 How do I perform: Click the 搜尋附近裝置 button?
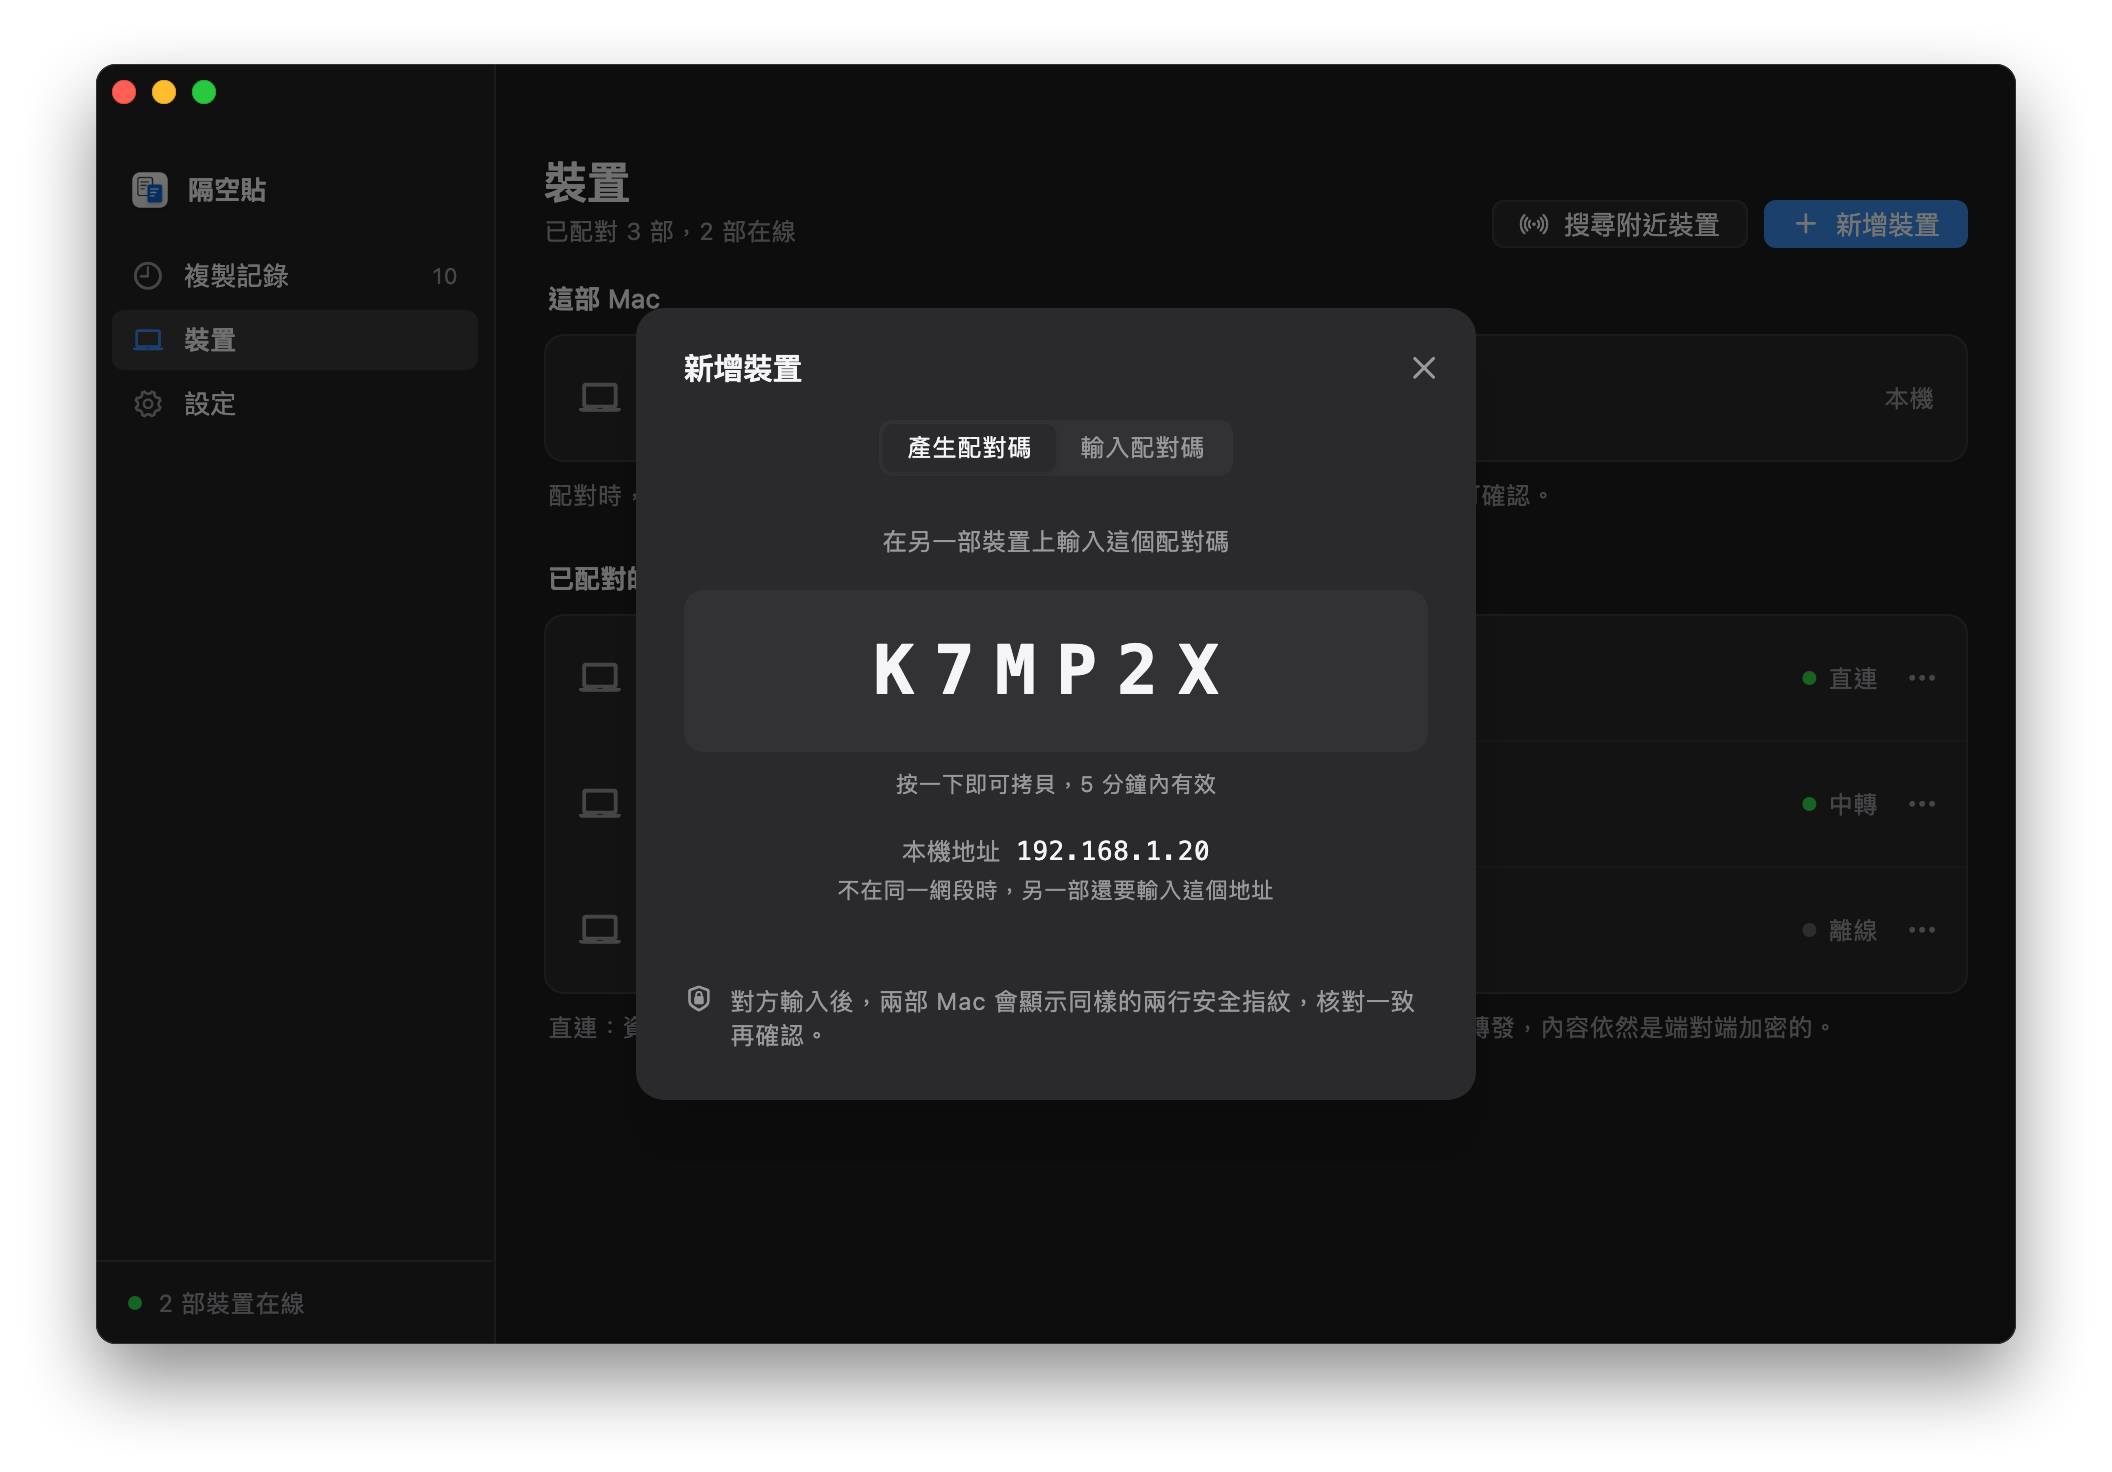pyautogui.click(x=1619, y=224)
